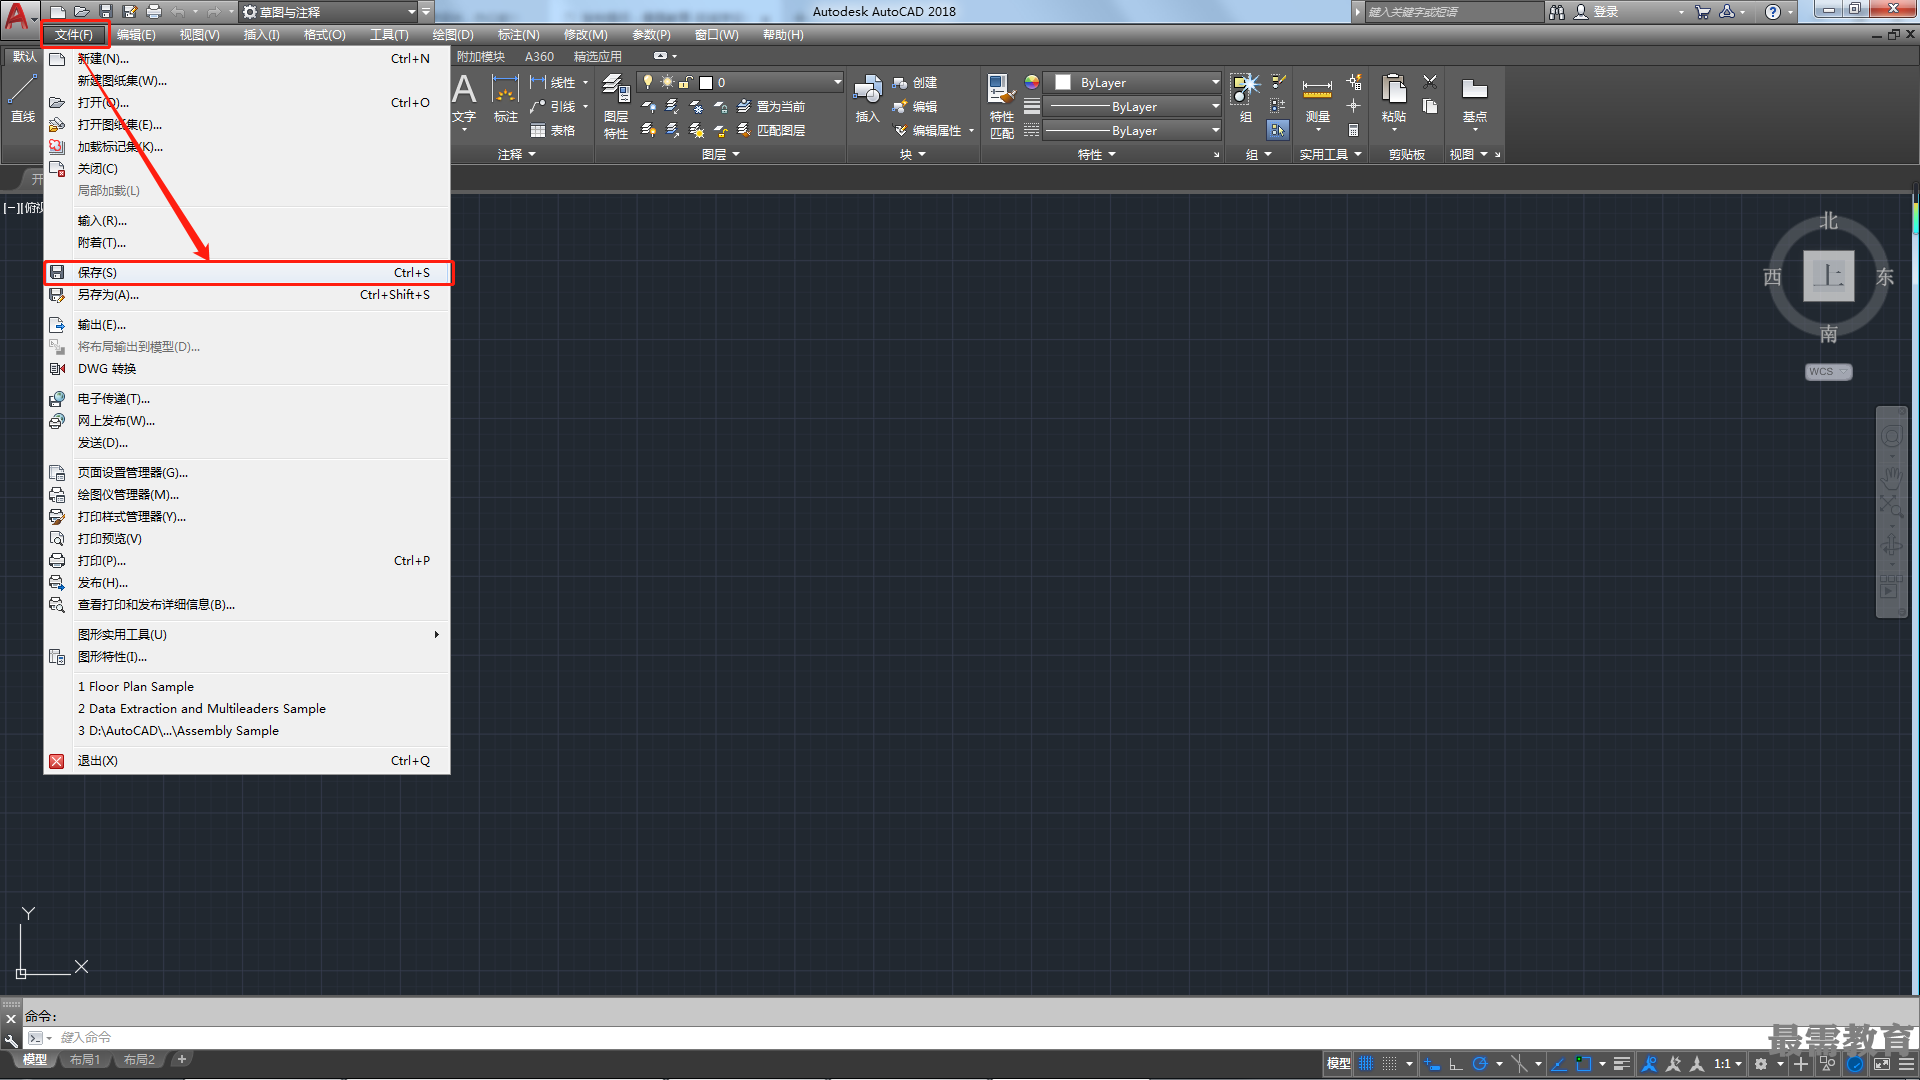The width and height of the screenshot is (1920, 1080).
Task: Open recent file Floor Plan Sample
Action: pos(136,687)
